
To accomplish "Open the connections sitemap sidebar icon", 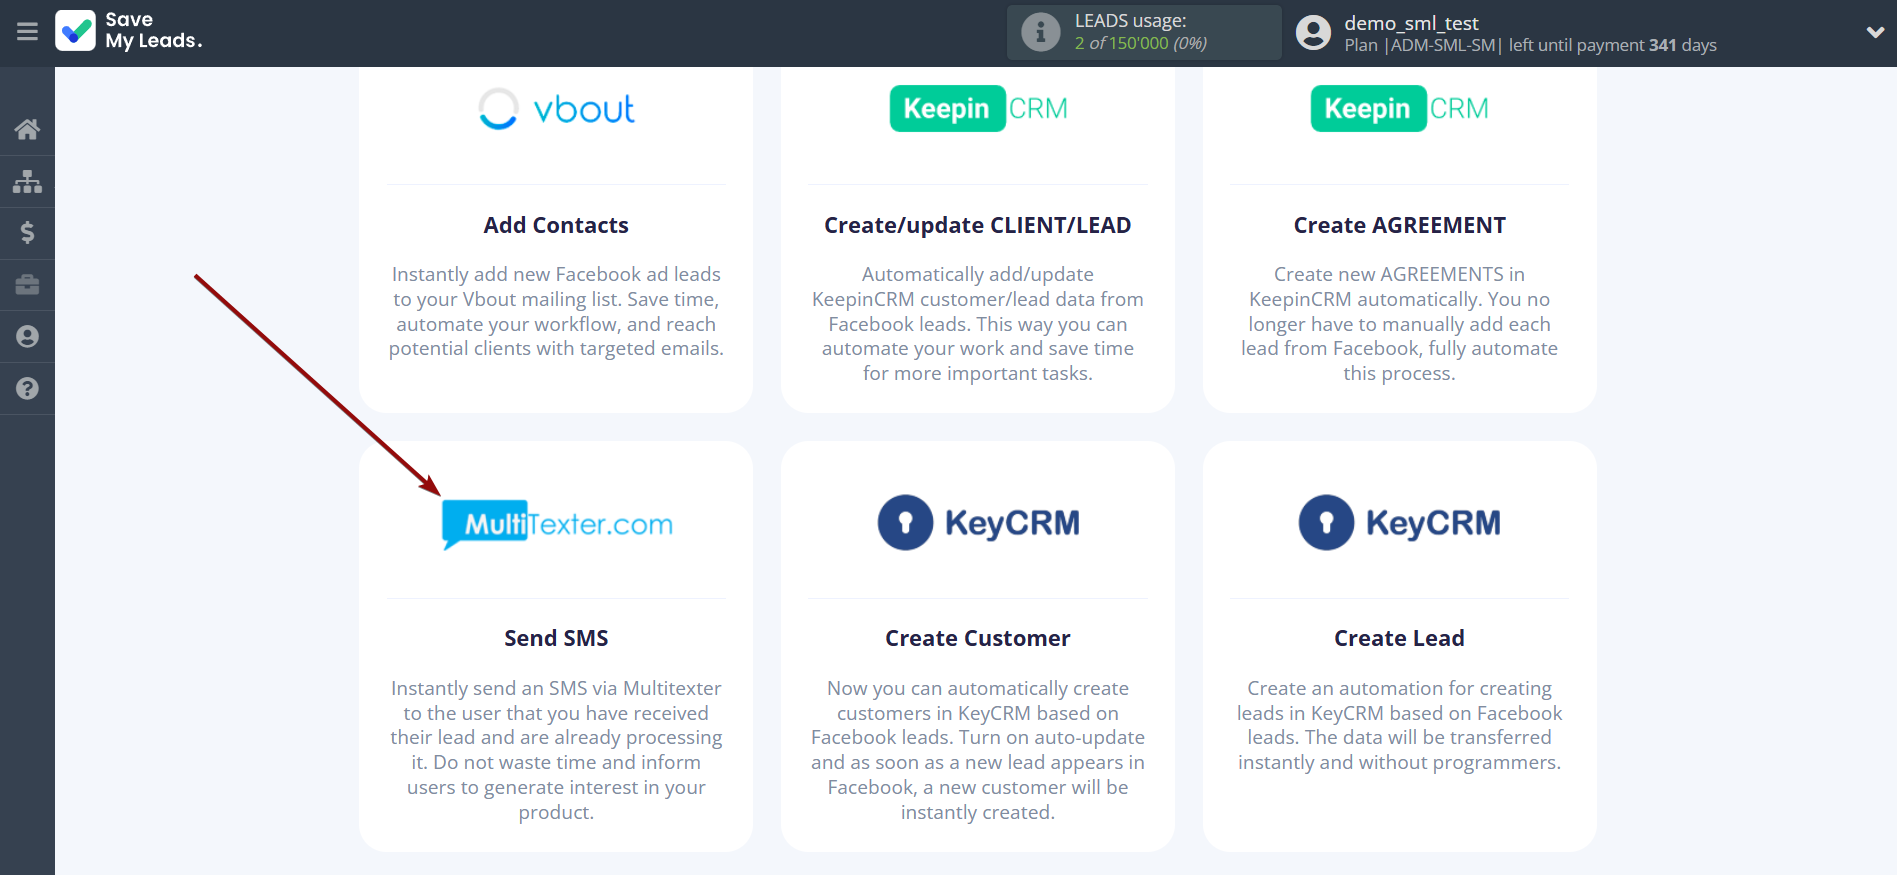I will pyautogui.click(x=27, y=181).
